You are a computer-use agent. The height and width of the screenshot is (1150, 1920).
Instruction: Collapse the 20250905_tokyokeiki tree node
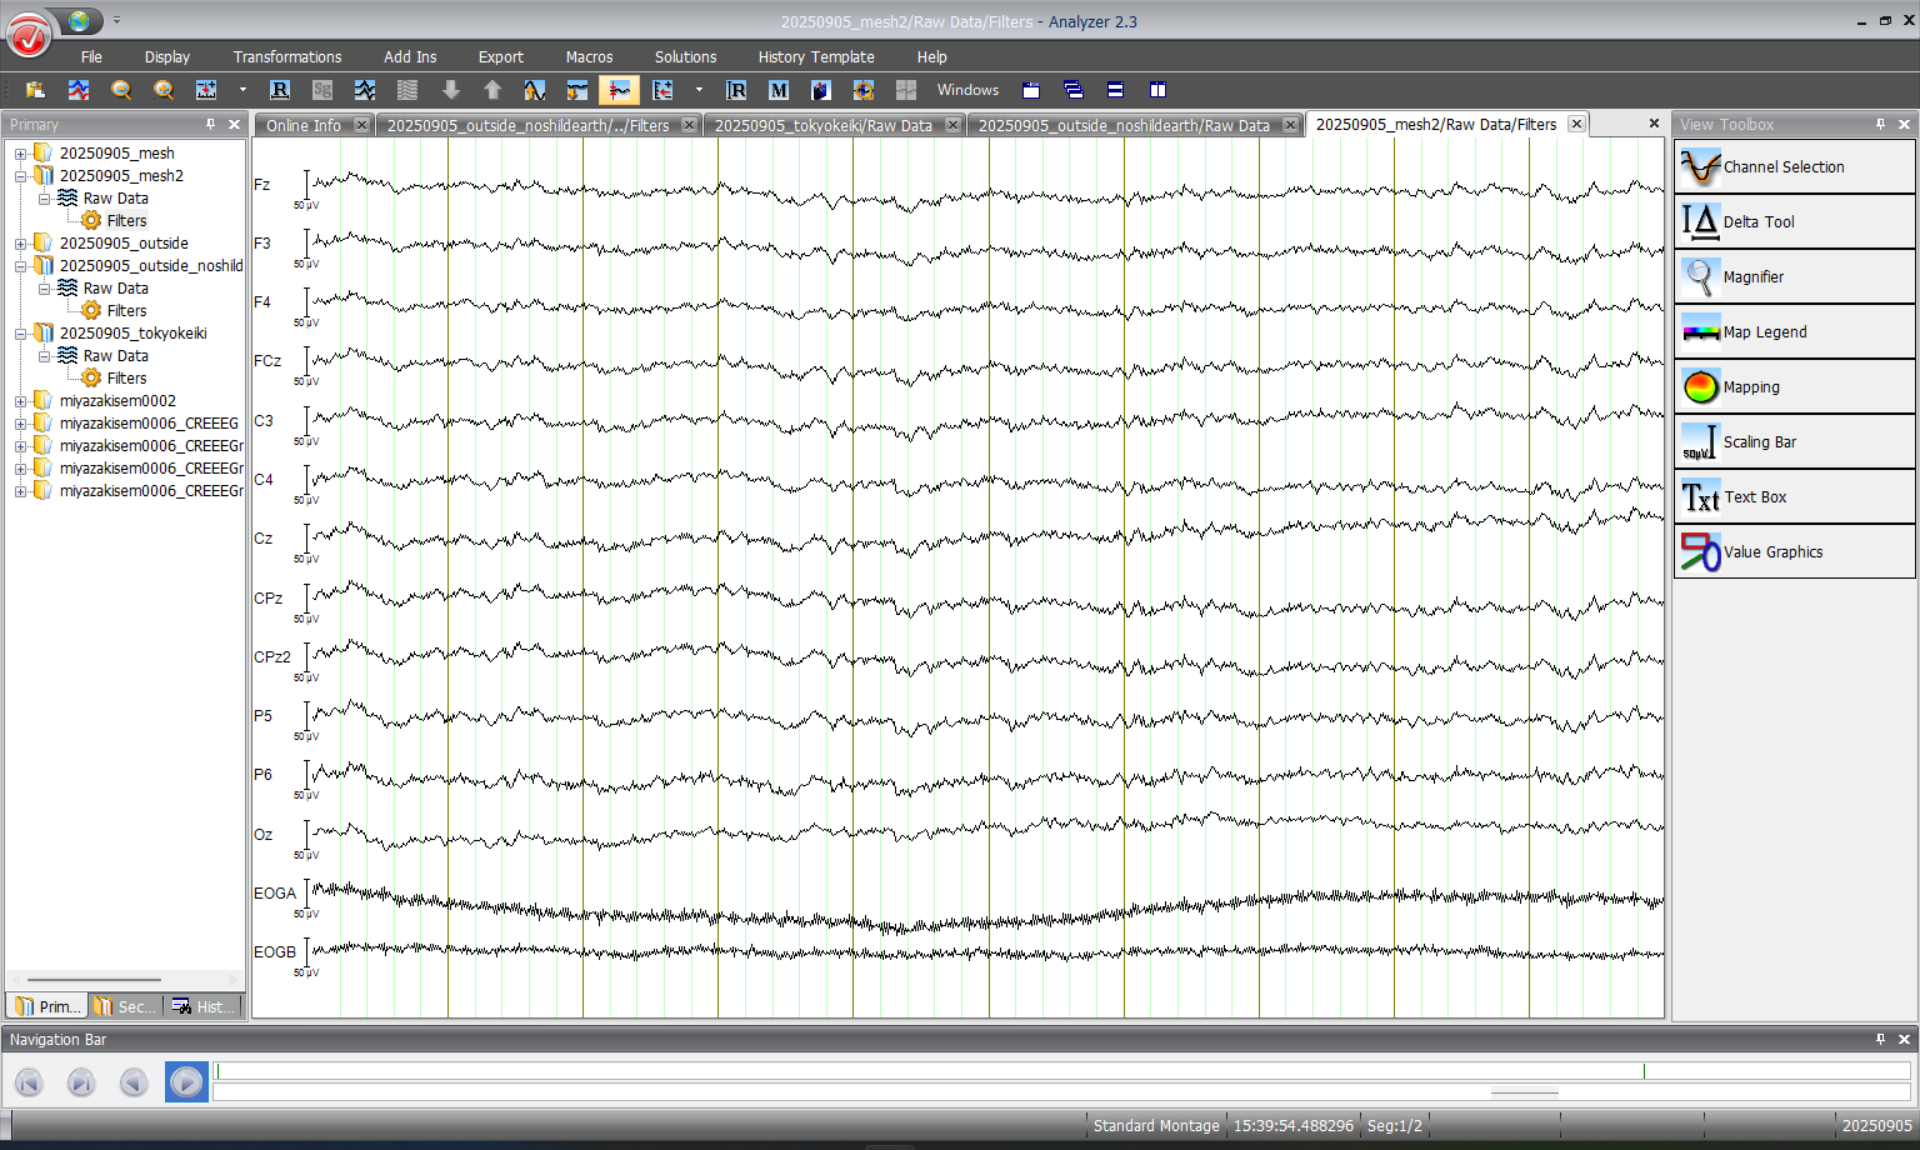point(20,334)
